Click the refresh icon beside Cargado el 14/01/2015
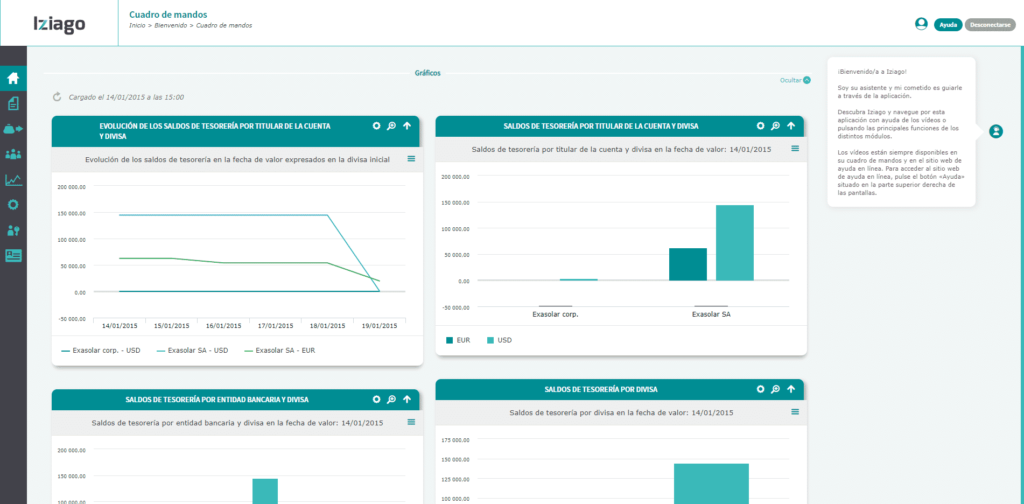The height and width of the screenshot is (504, 1024). 57,97
